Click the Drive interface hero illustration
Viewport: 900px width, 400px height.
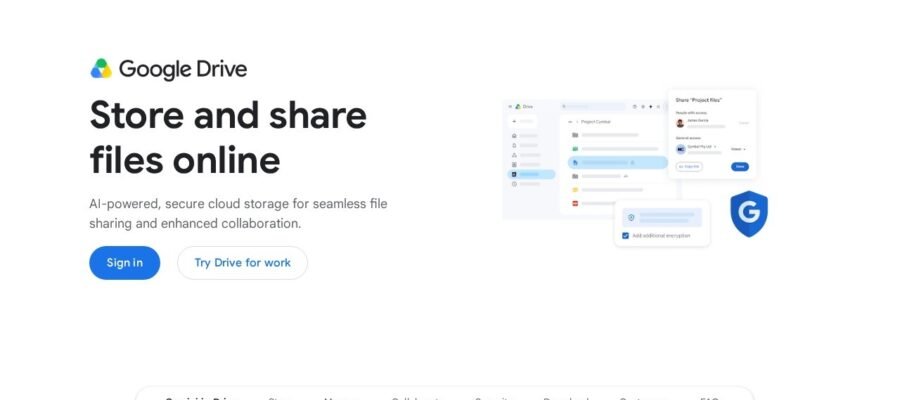tap(635, 168)
